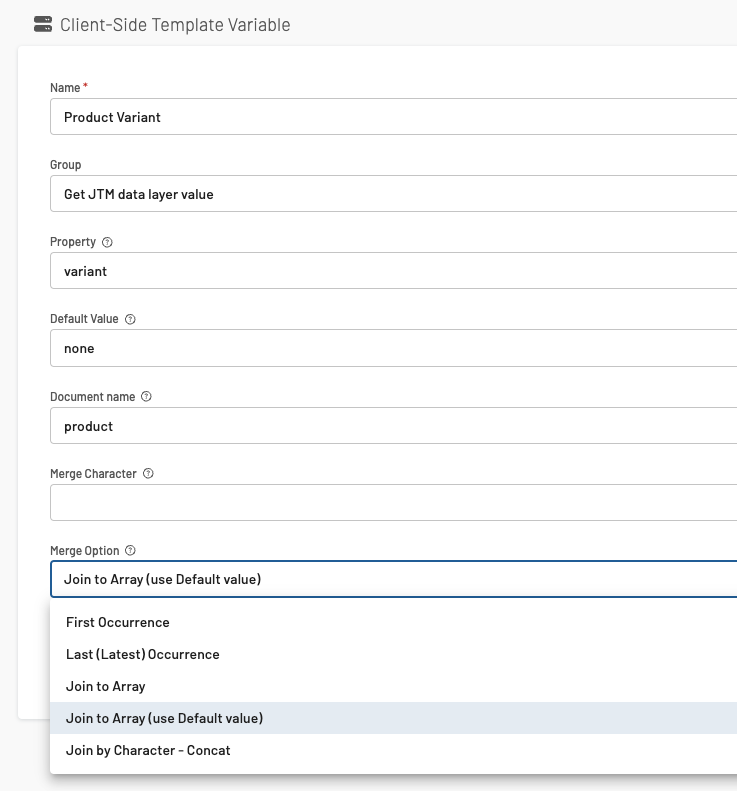Click the Client-Side Template Variable heading
The image size is (737, 791).
click(175, 25)
